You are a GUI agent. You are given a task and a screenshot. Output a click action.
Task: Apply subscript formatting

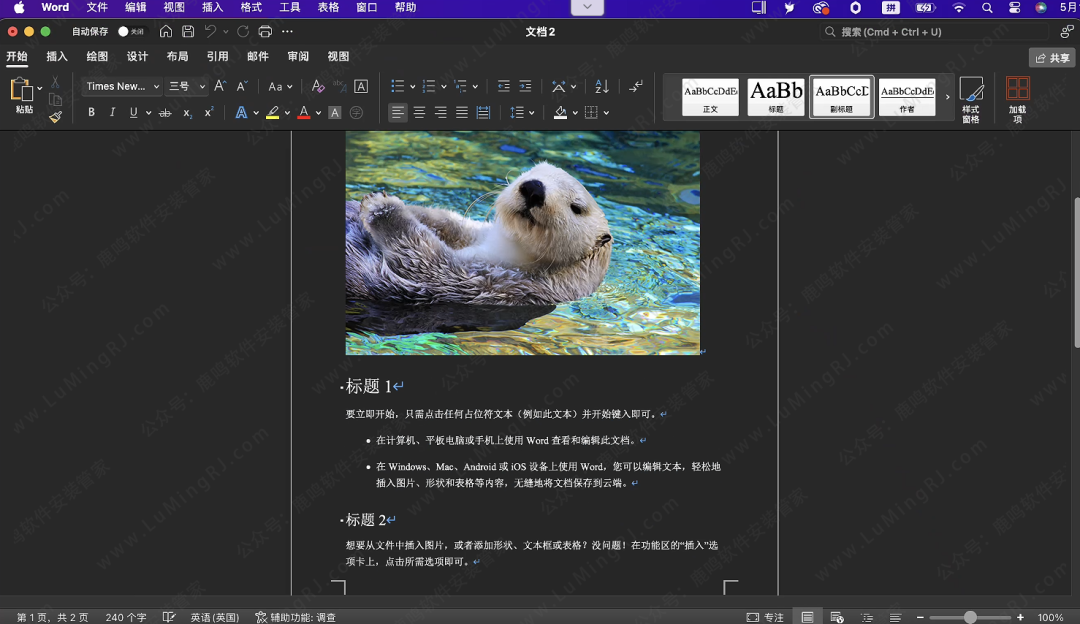tap(186, 111)
